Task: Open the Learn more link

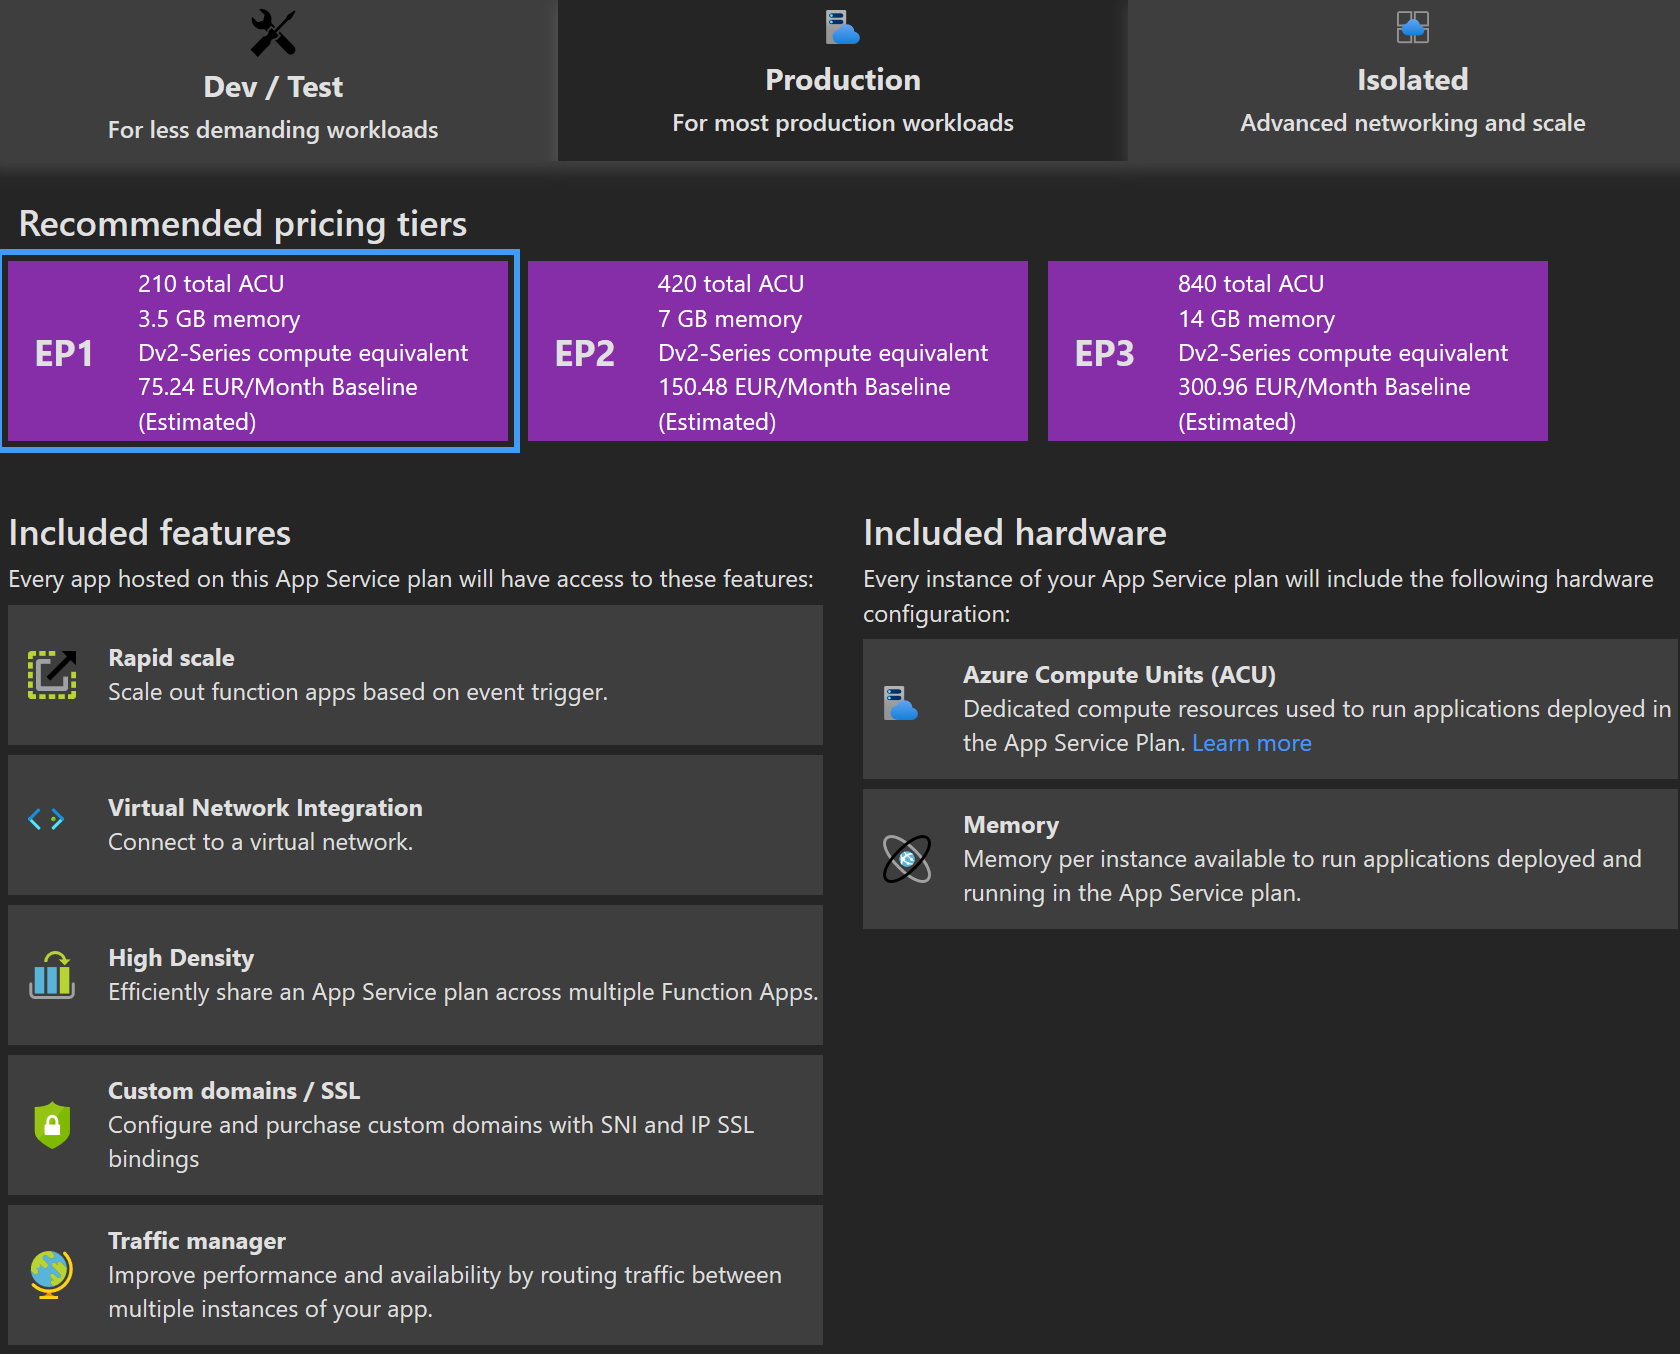Action: (1252, 743)
